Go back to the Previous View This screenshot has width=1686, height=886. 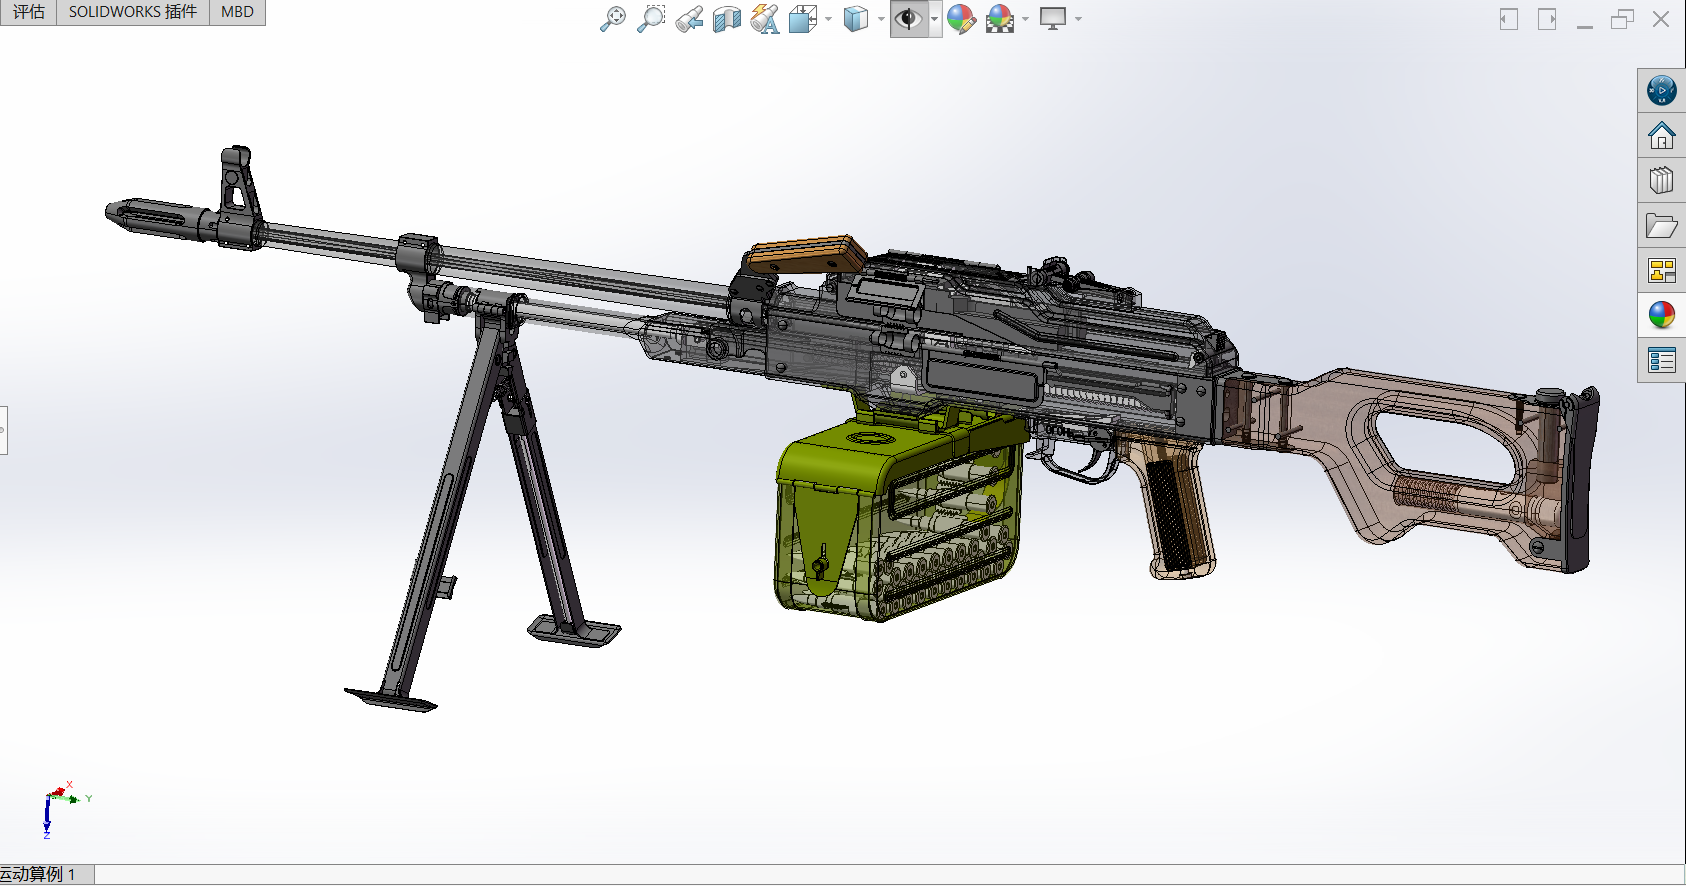point(689,19)
